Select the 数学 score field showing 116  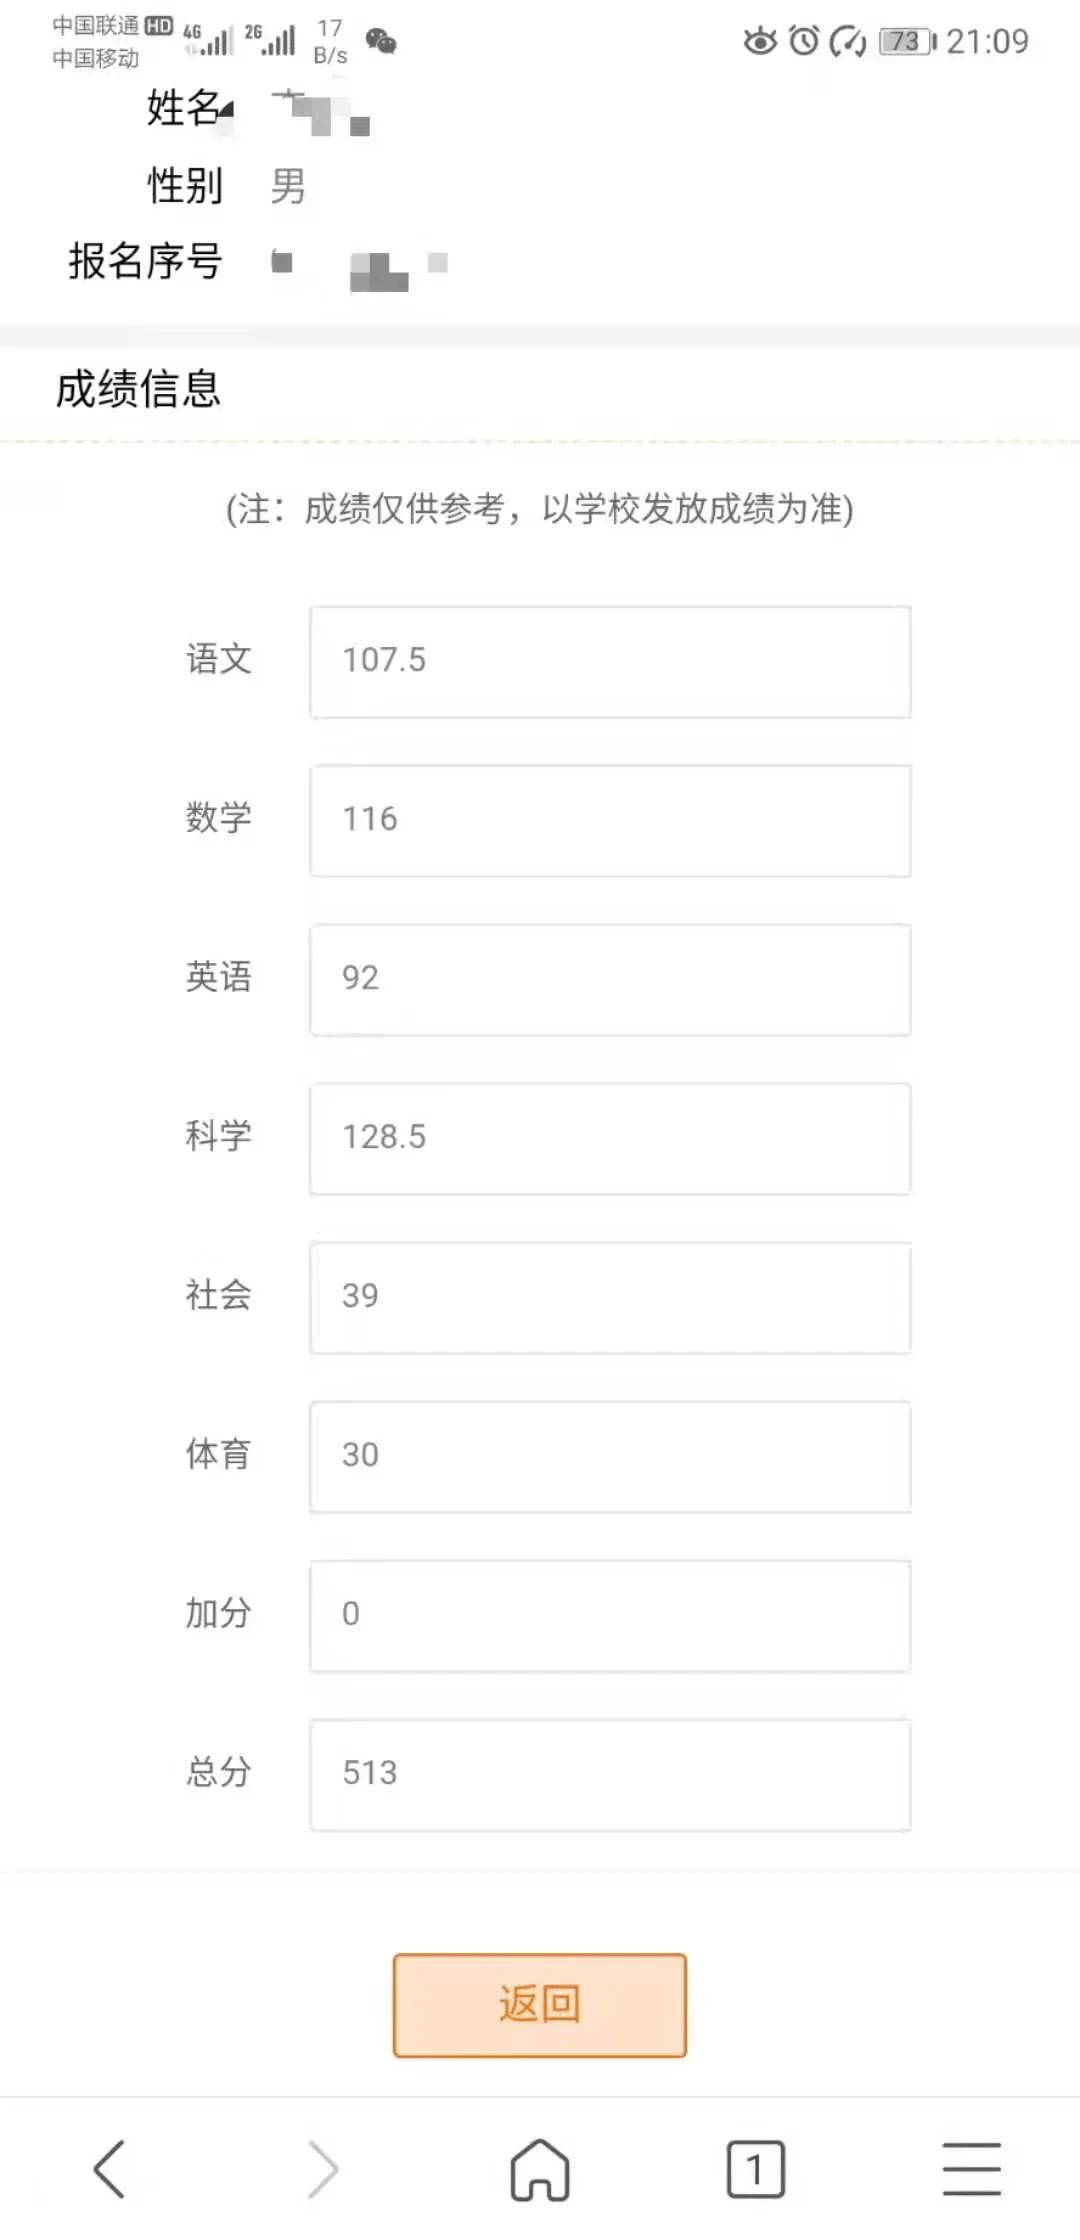pyautogui.click(x=610, y=820)
